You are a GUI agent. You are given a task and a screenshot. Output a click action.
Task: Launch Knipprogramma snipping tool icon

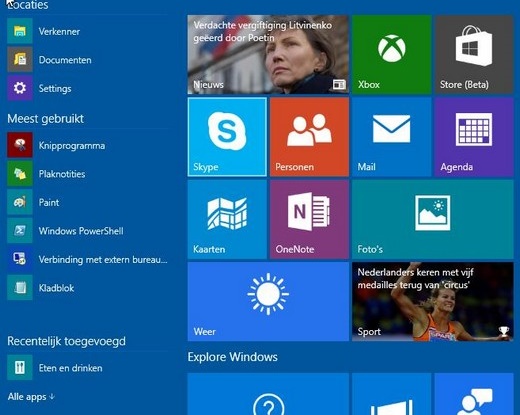(x=20, y=145)
